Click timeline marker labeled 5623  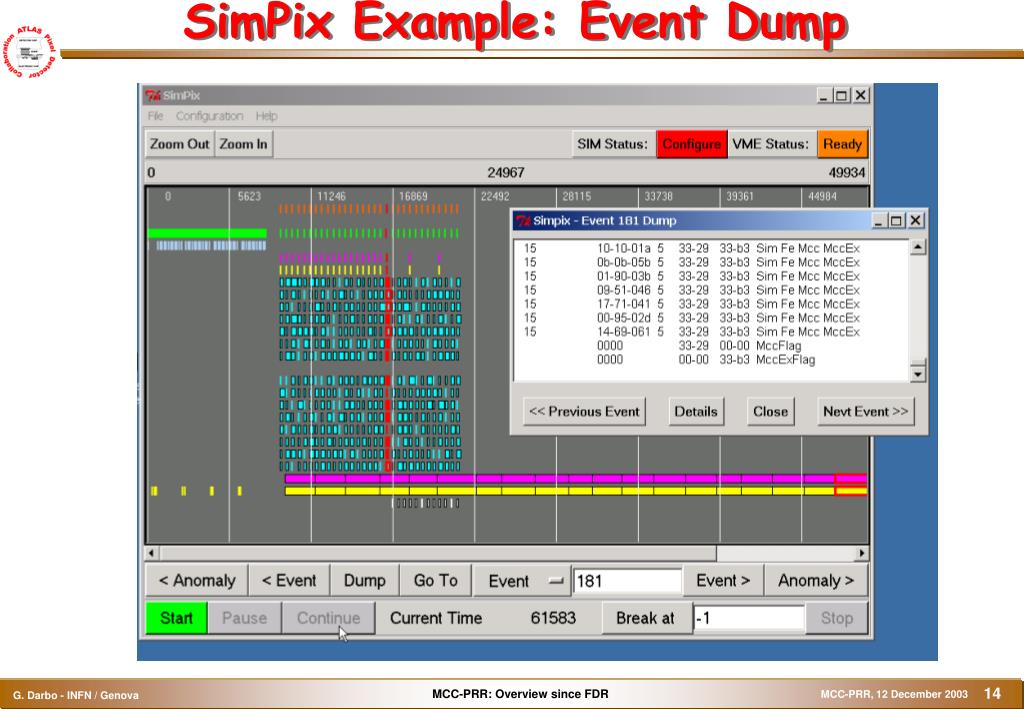(249, 196)
